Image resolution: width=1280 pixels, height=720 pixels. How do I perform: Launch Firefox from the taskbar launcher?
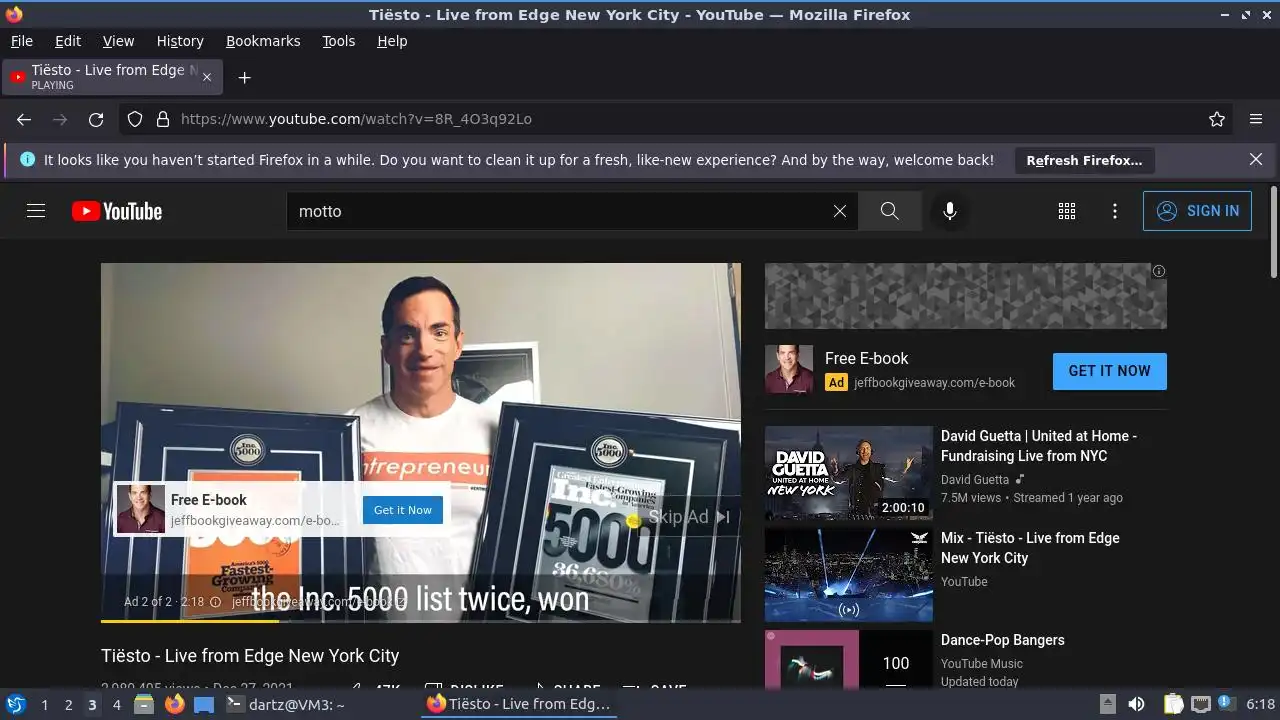click(x=175, y=704)
